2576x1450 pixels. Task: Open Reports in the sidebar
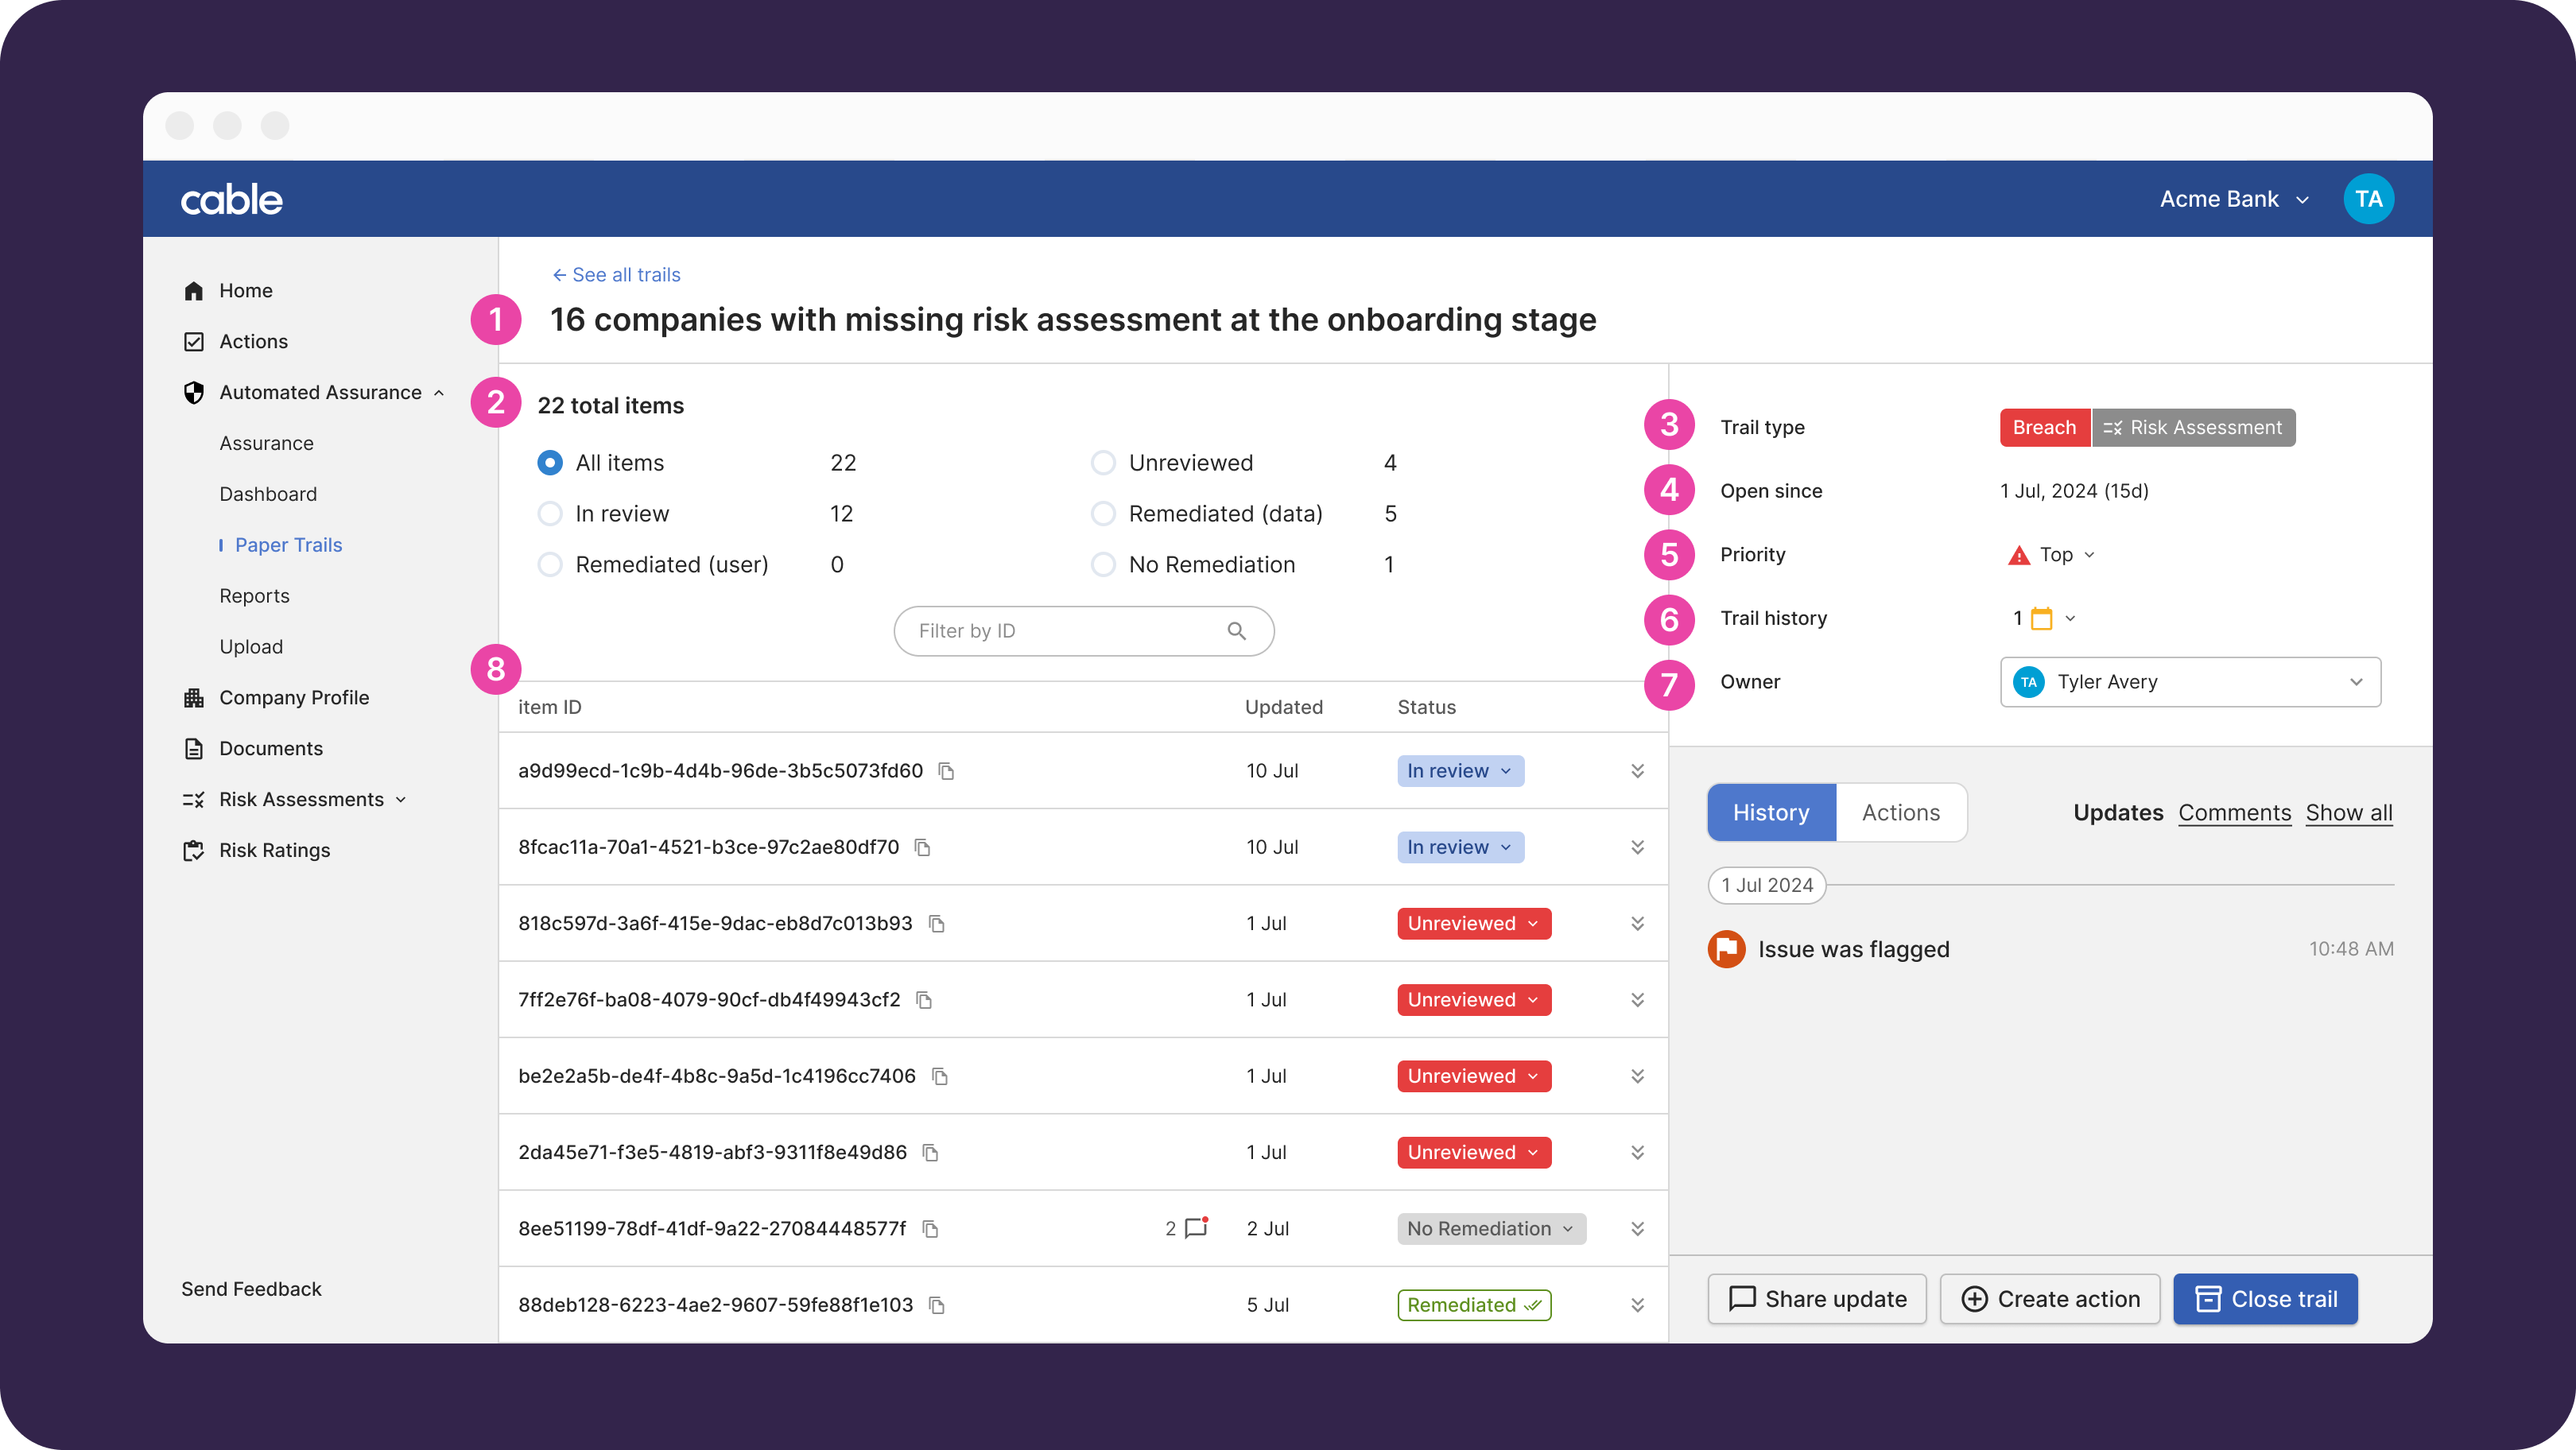point(254,596)
